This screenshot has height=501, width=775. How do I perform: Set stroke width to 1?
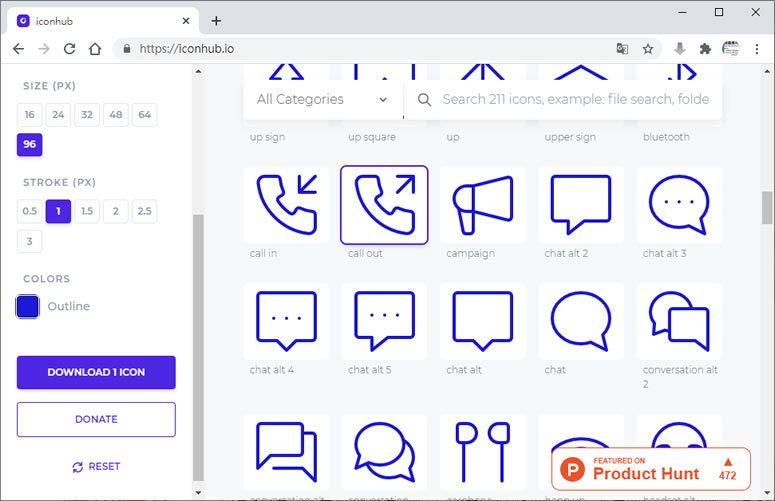tap(58, 211)
